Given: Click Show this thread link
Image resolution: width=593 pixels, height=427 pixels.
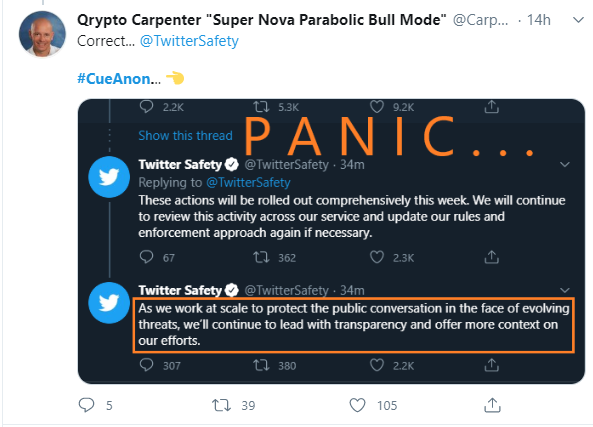Looking at the screenshot, I should coord(185,135).
